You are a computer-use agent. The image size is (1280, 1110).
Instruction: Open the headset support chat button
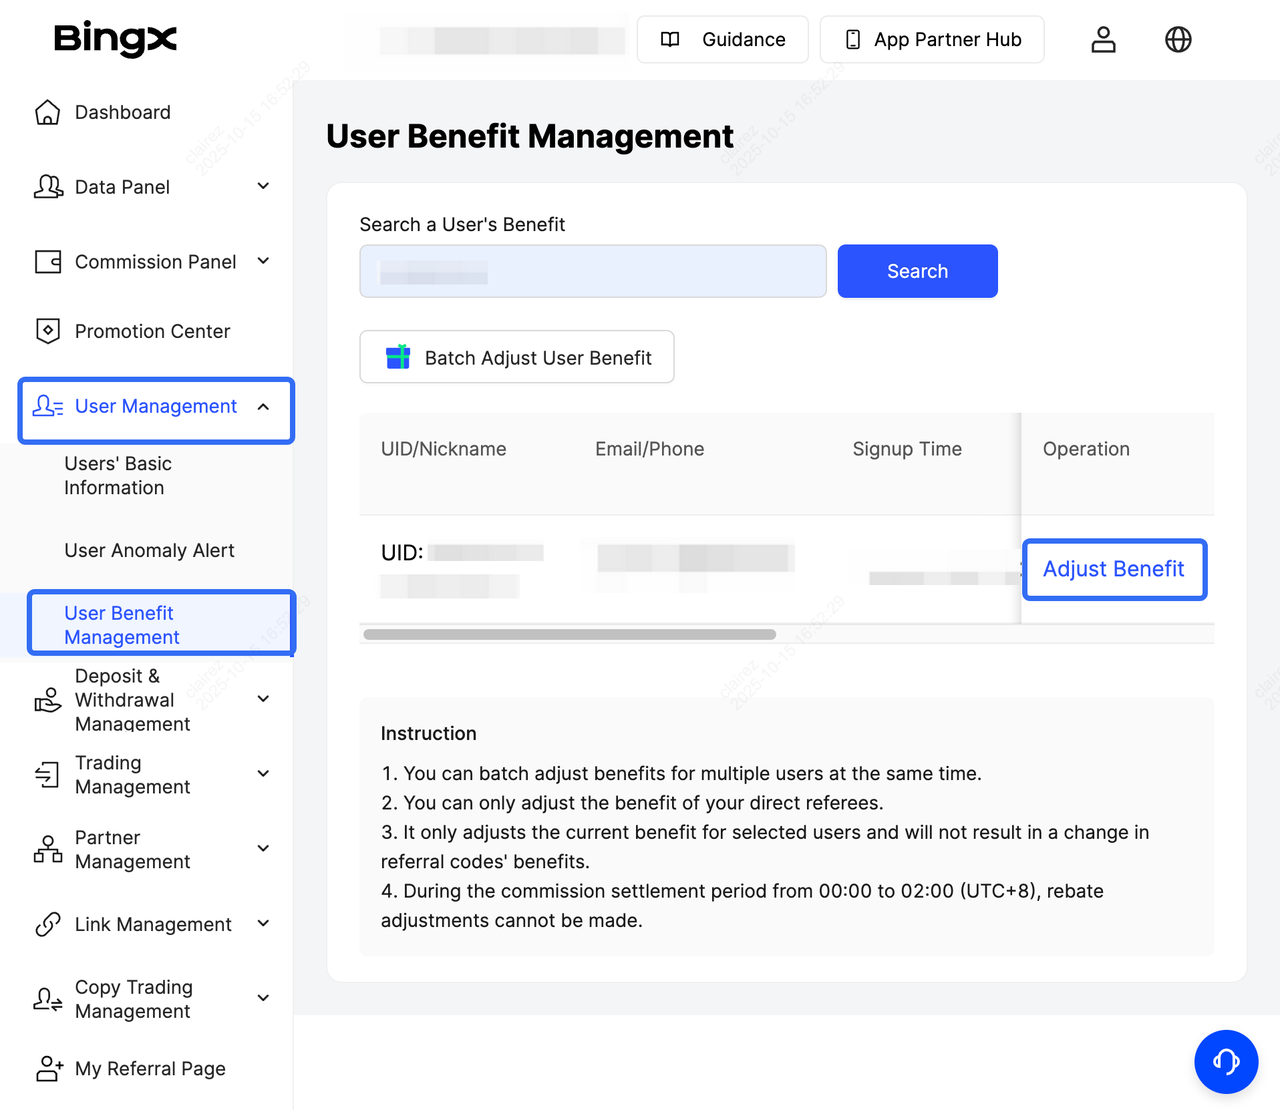(x=1225, y=1061)
